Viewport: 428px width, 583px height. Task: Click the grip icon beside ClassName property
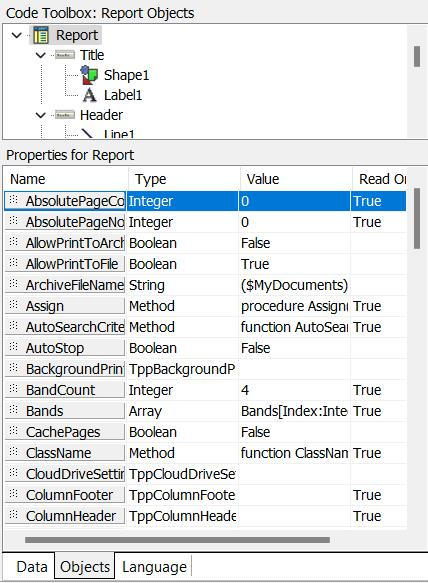(x=13, y=452)
